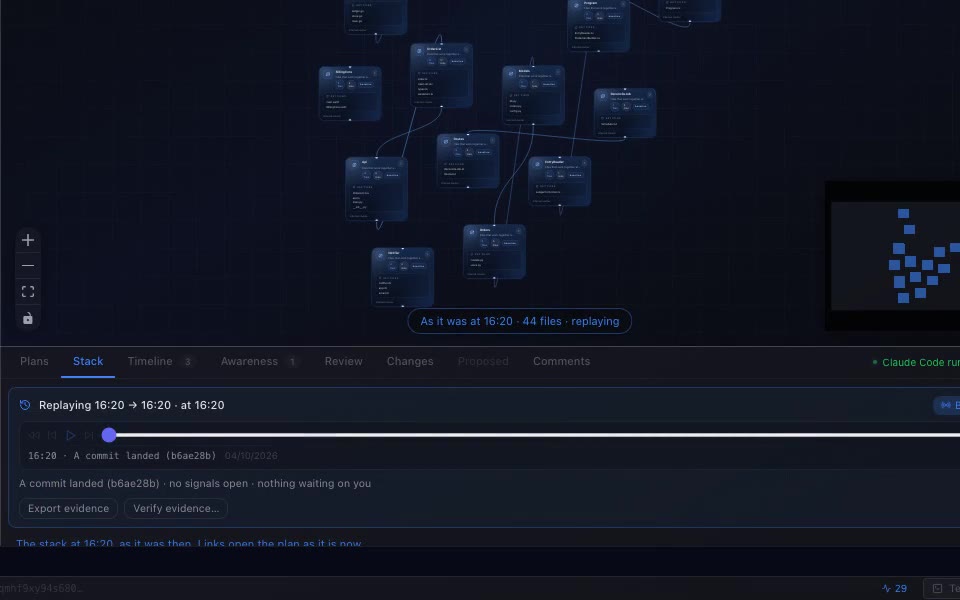Click the '16:20 · A commit landed' entry
The image size is (960, 600).
tap(122, 456)
